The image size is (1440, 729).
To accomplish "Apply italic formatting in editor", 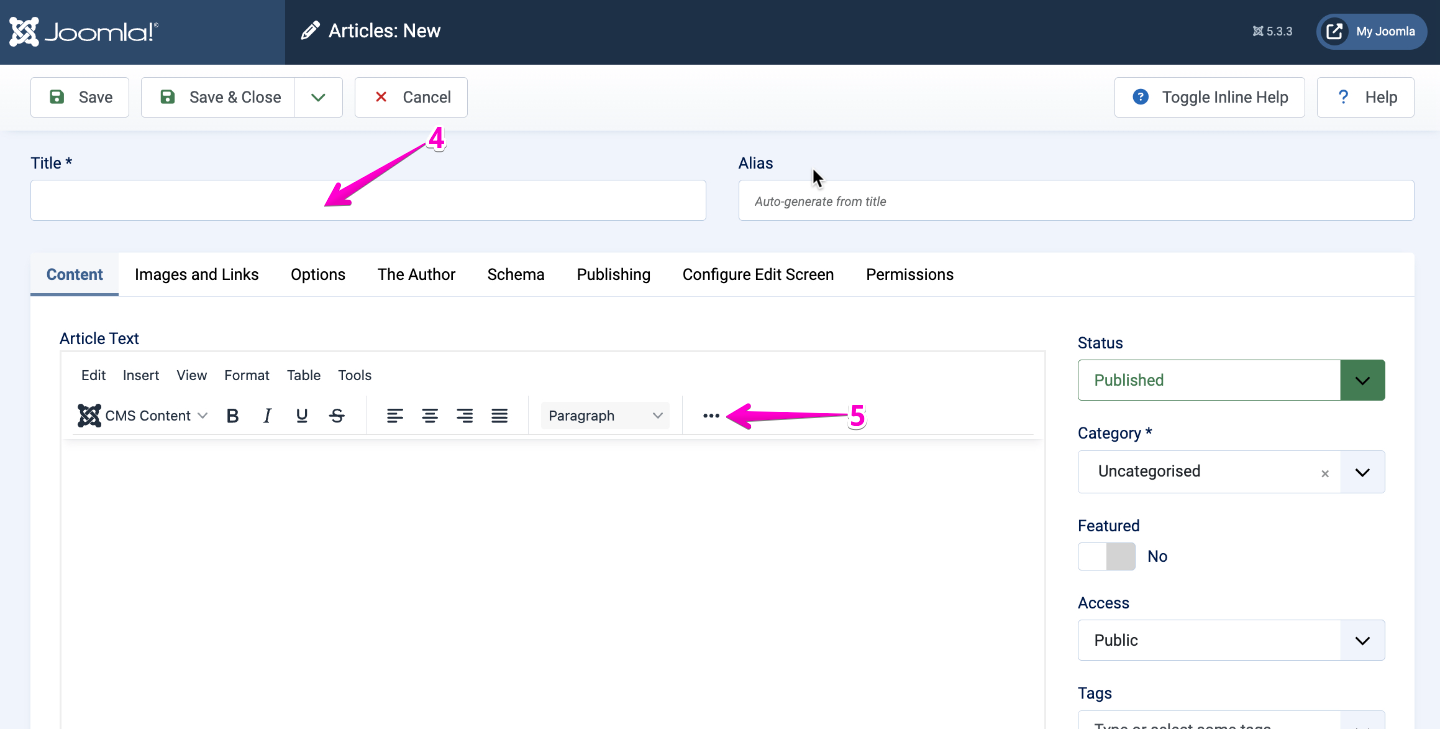I will tap(267, 416).
